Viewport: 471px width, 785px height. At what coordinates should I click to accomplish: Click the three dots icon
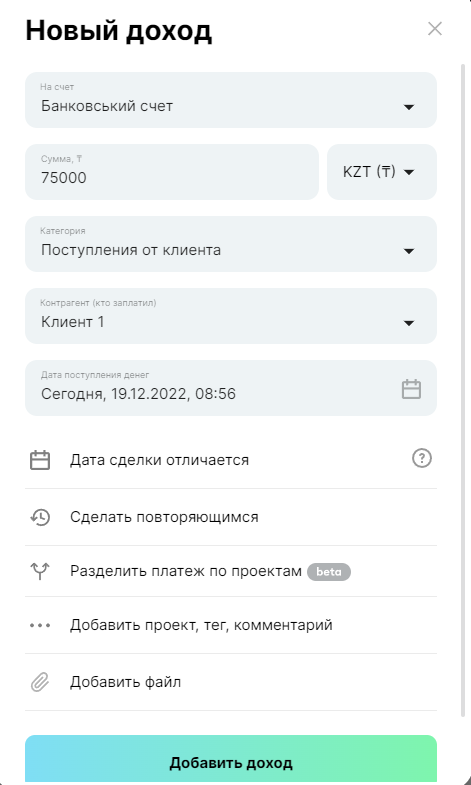[40, 625]
